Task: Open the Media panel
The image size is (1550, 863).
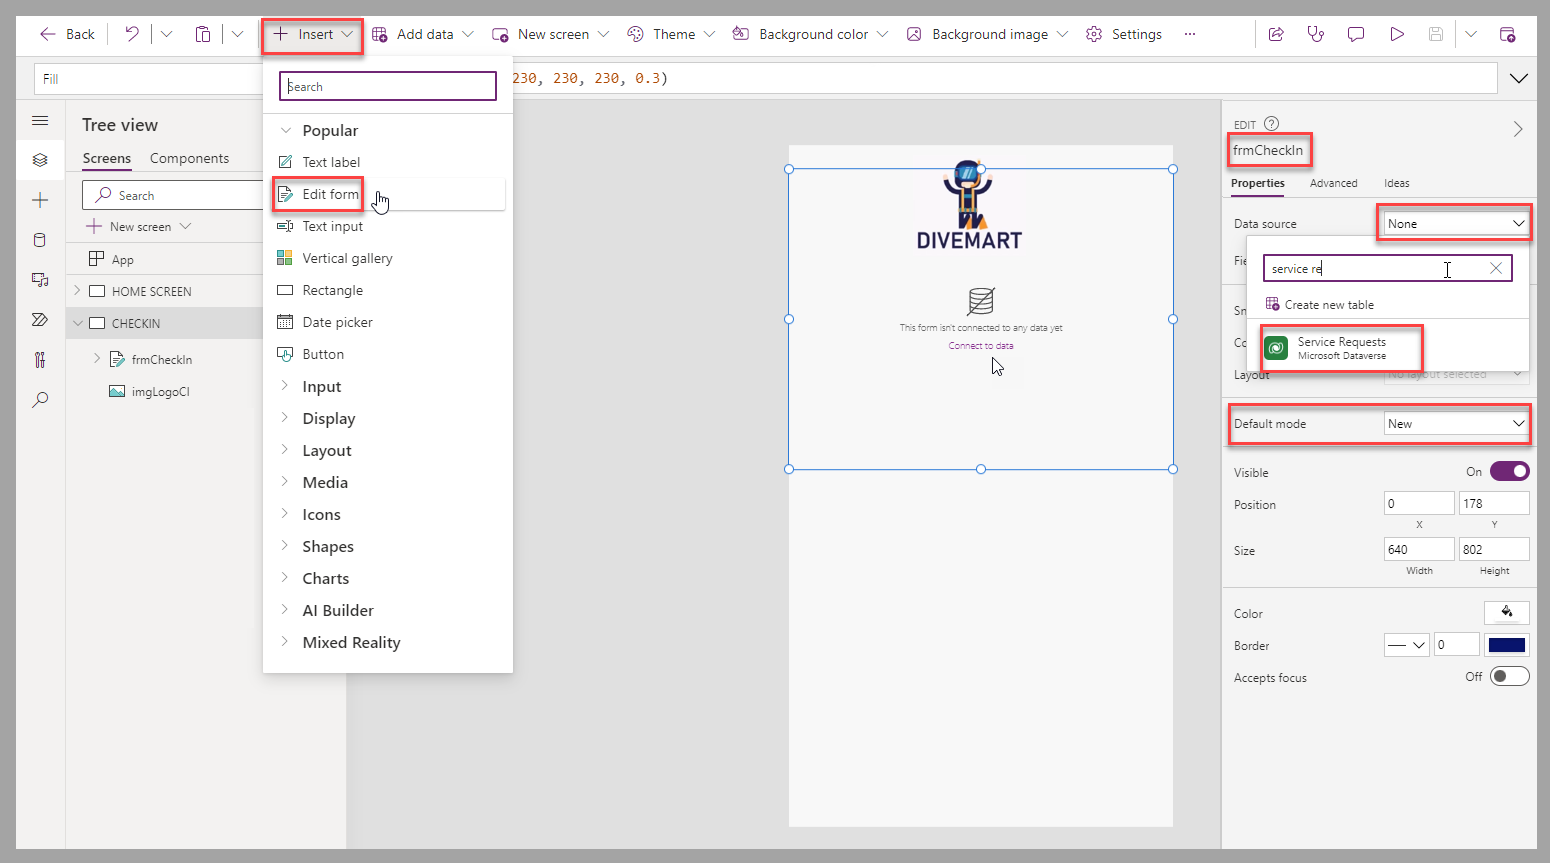Action: tap(40, 281)
